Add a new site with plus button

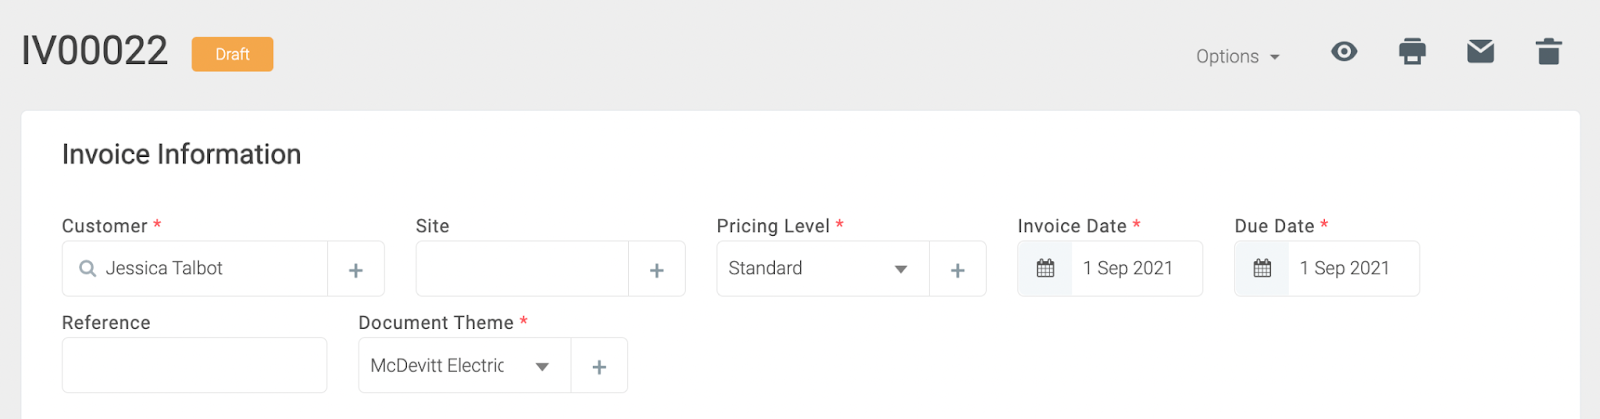pyautogui.click(x=657, y=269)
